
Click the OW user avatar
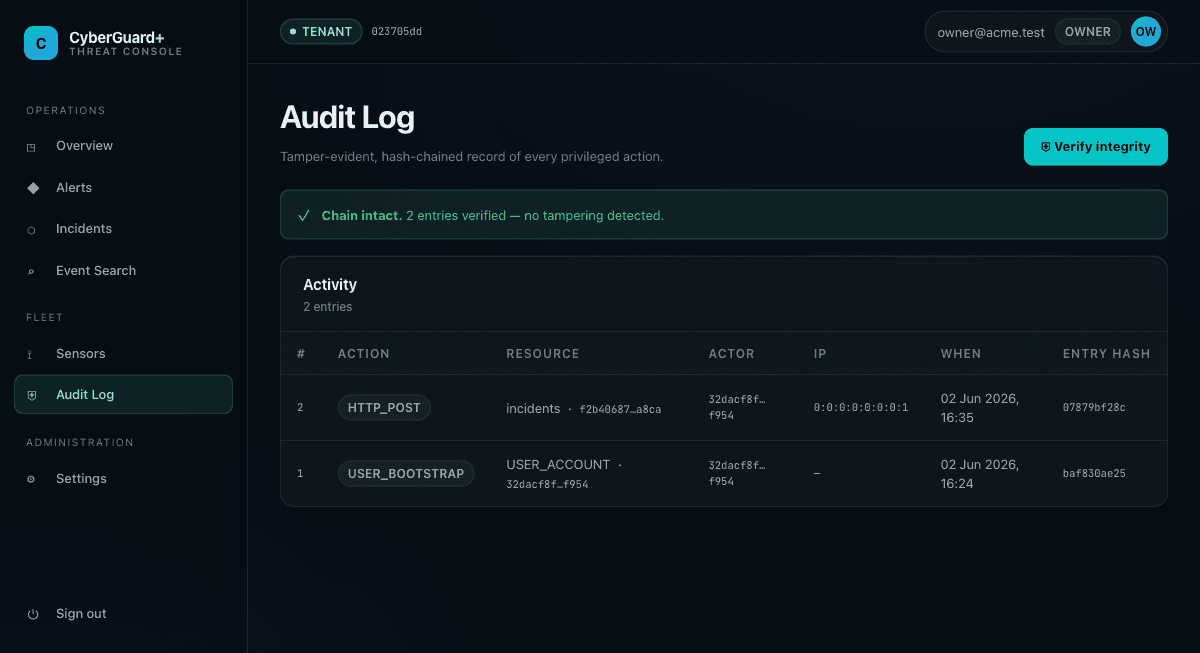(1146, 32)
